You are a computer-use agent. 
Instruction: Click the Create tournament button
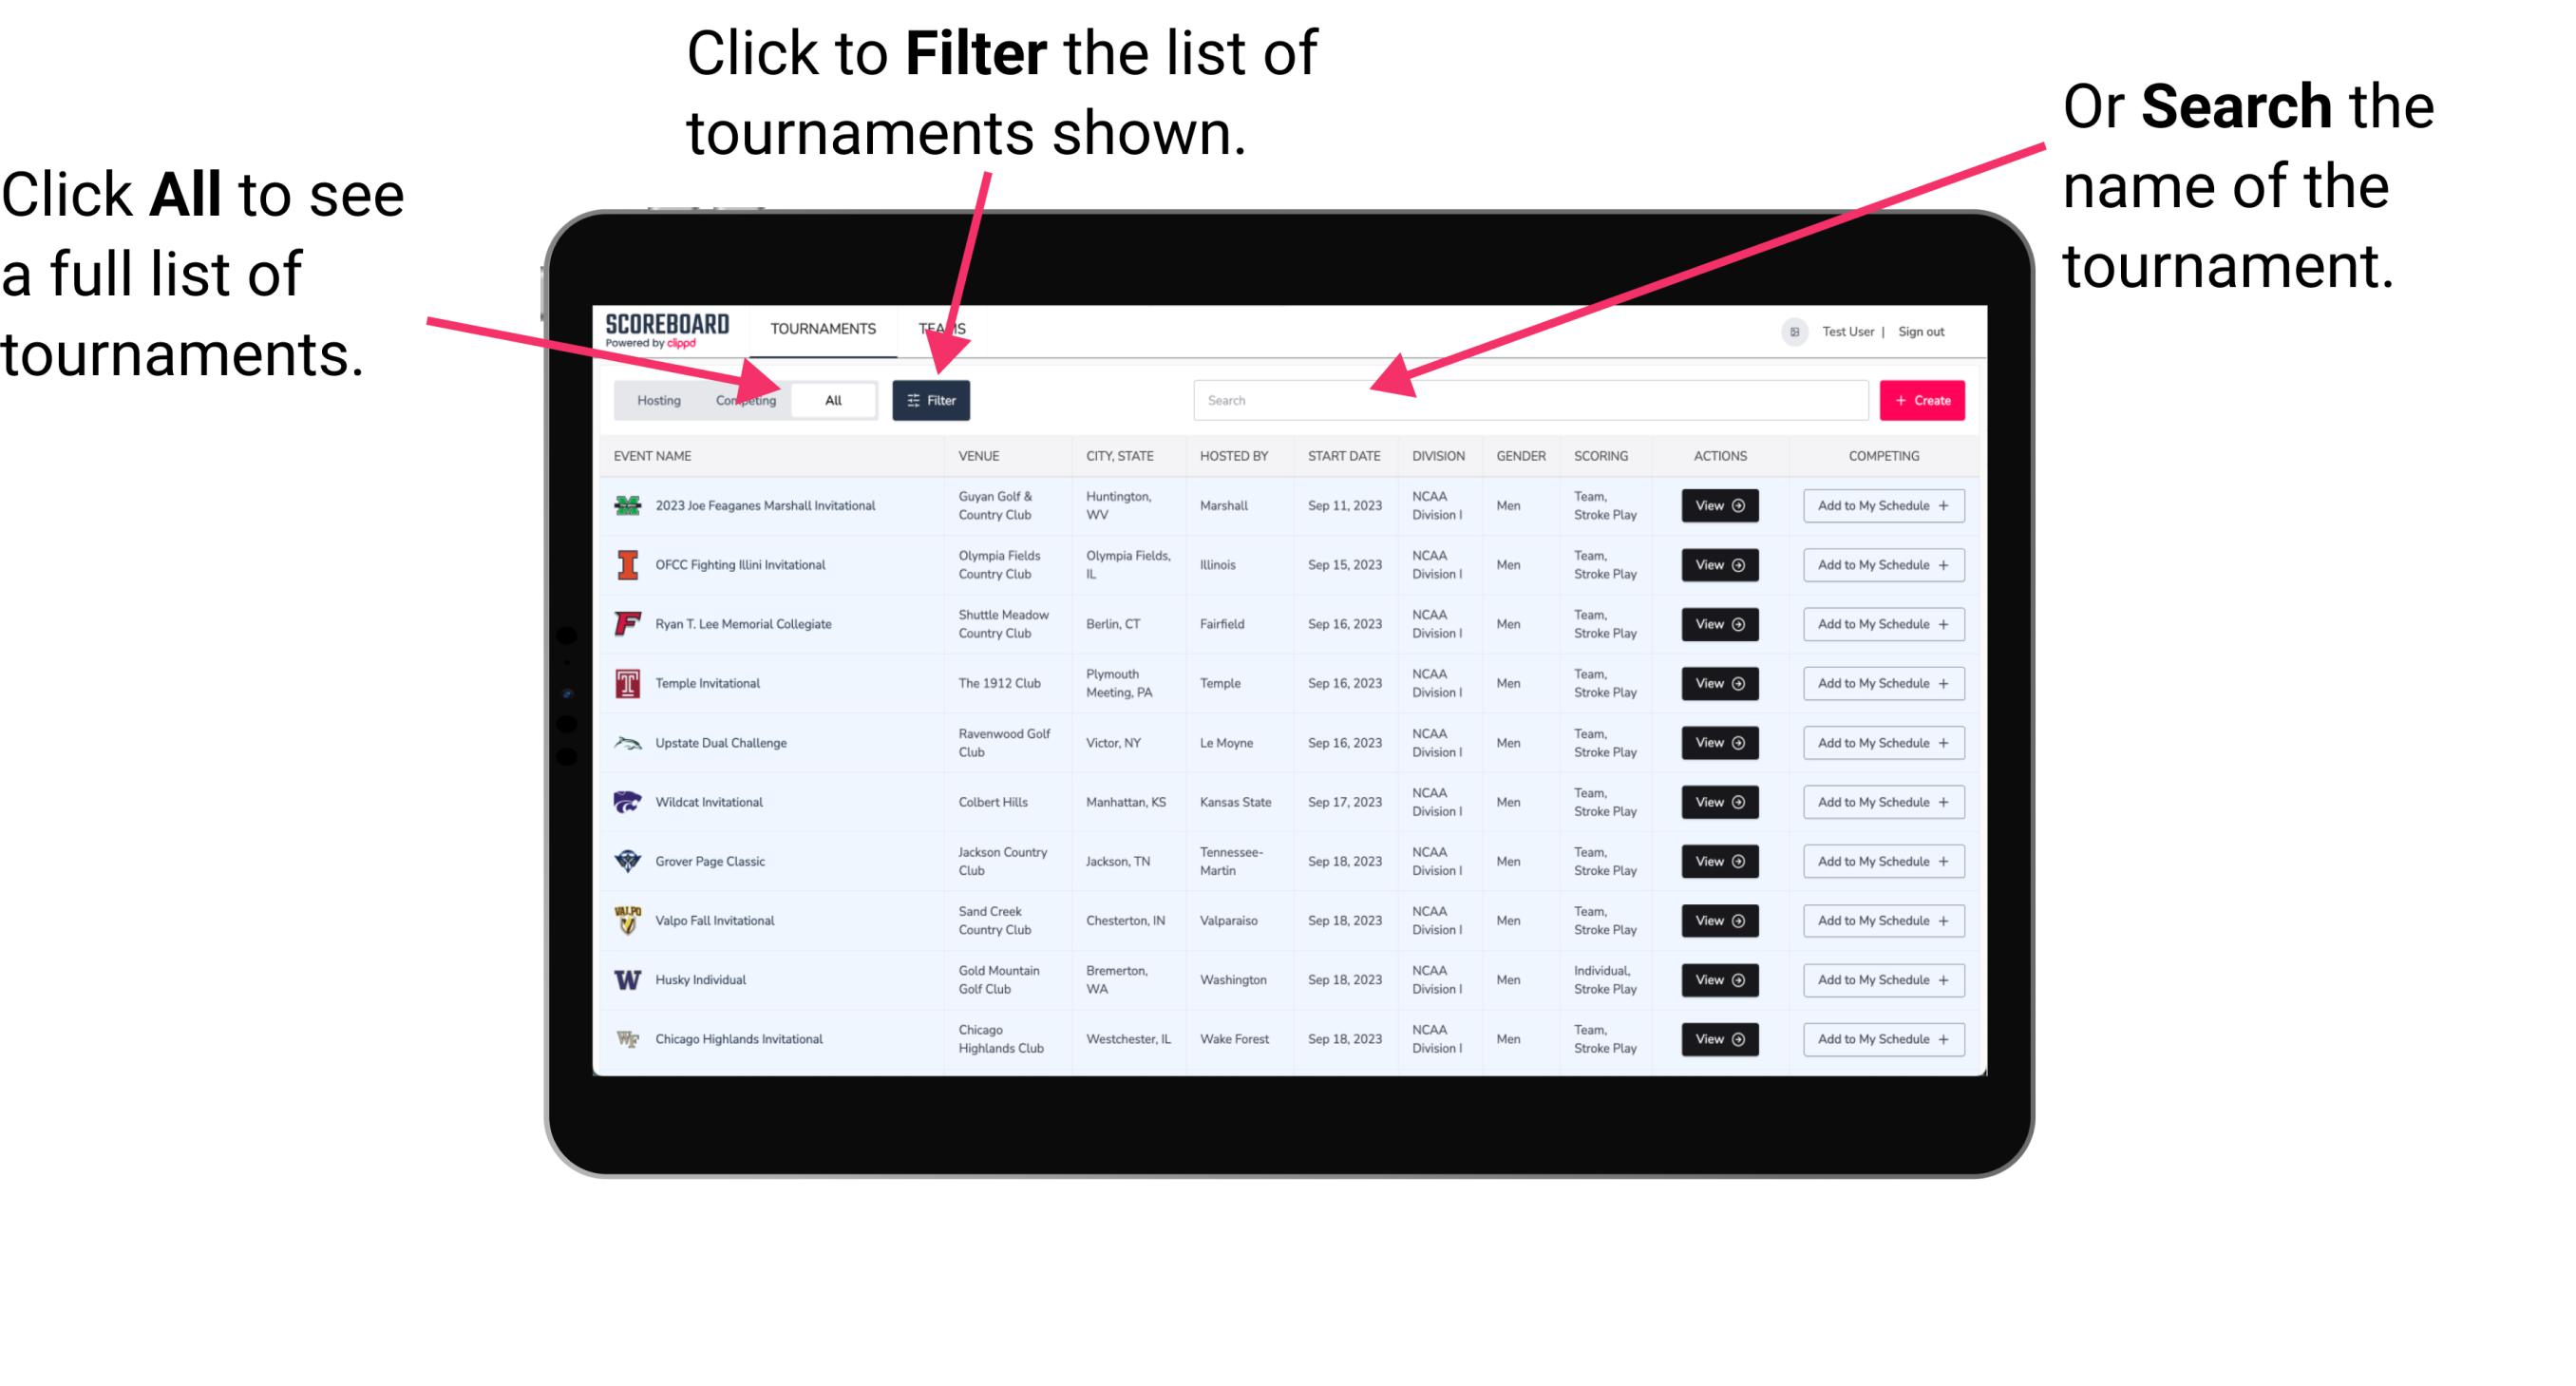1923,399
